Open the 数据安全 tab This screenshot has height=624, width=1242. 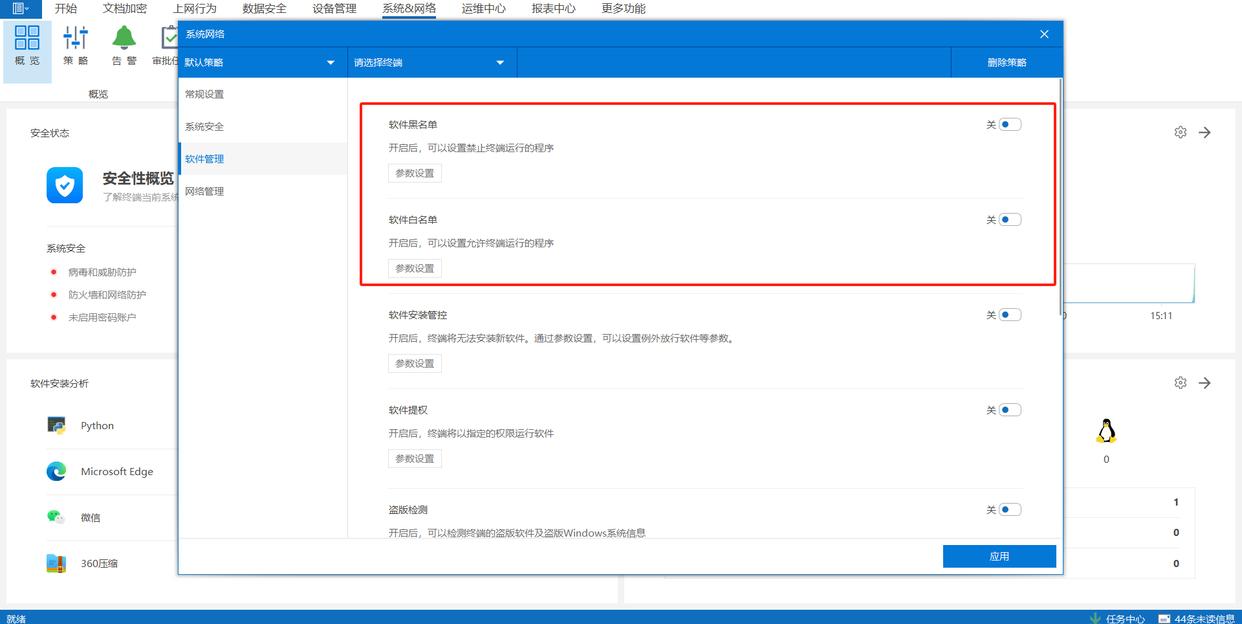(x=264, y=8)
